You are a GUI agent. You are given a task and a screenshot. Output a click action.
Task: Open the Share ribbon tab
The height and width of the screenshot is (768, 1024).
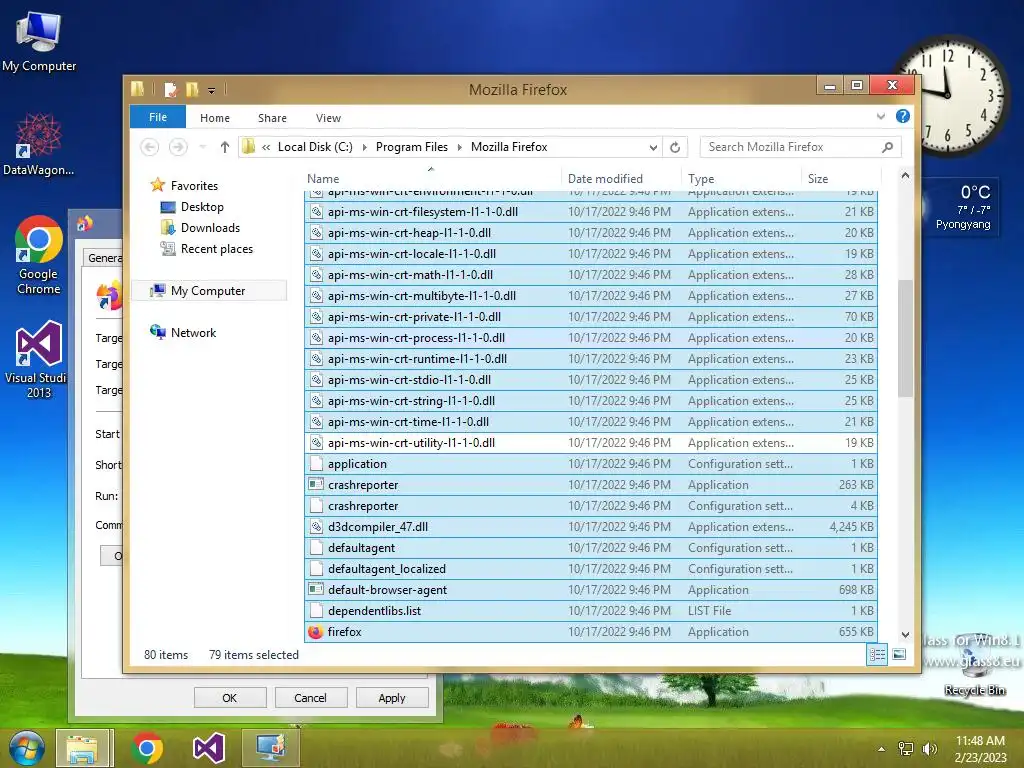click(x=272, y=118)
